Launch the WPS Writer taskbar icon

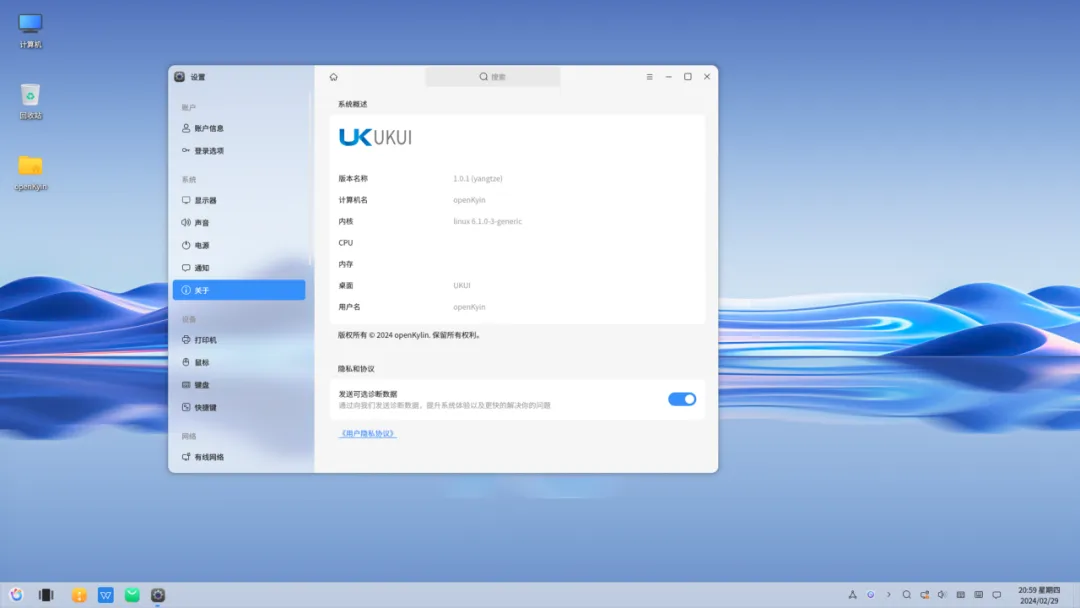pyautogui.click(x=105, y=595)
